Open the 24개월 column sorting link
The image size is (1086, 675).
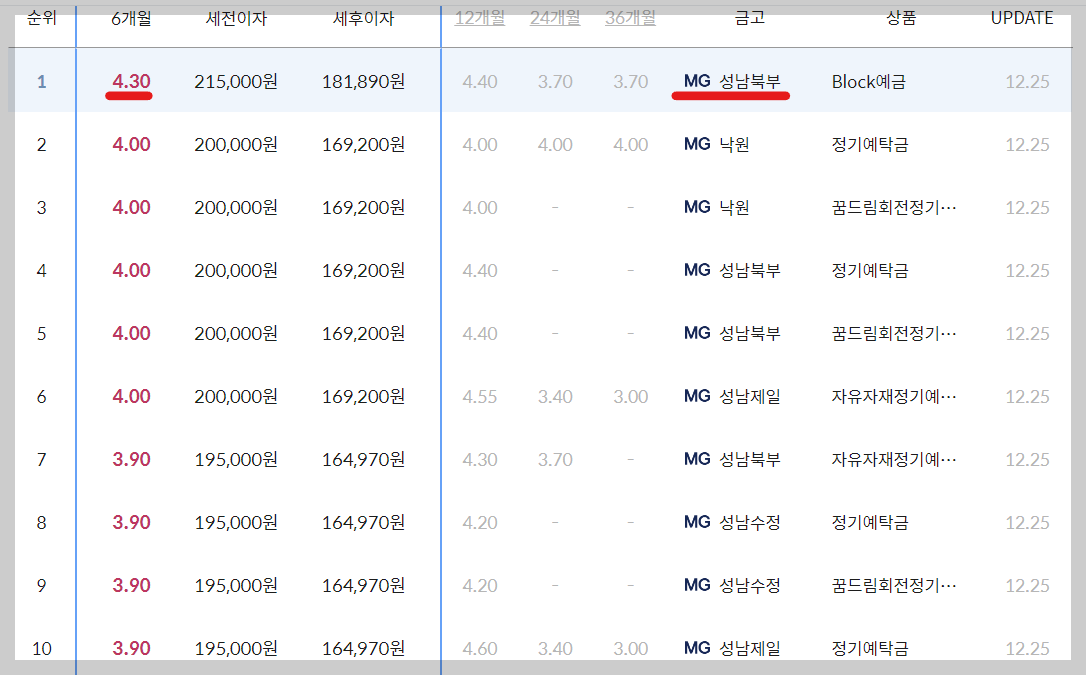pos(555,17)
